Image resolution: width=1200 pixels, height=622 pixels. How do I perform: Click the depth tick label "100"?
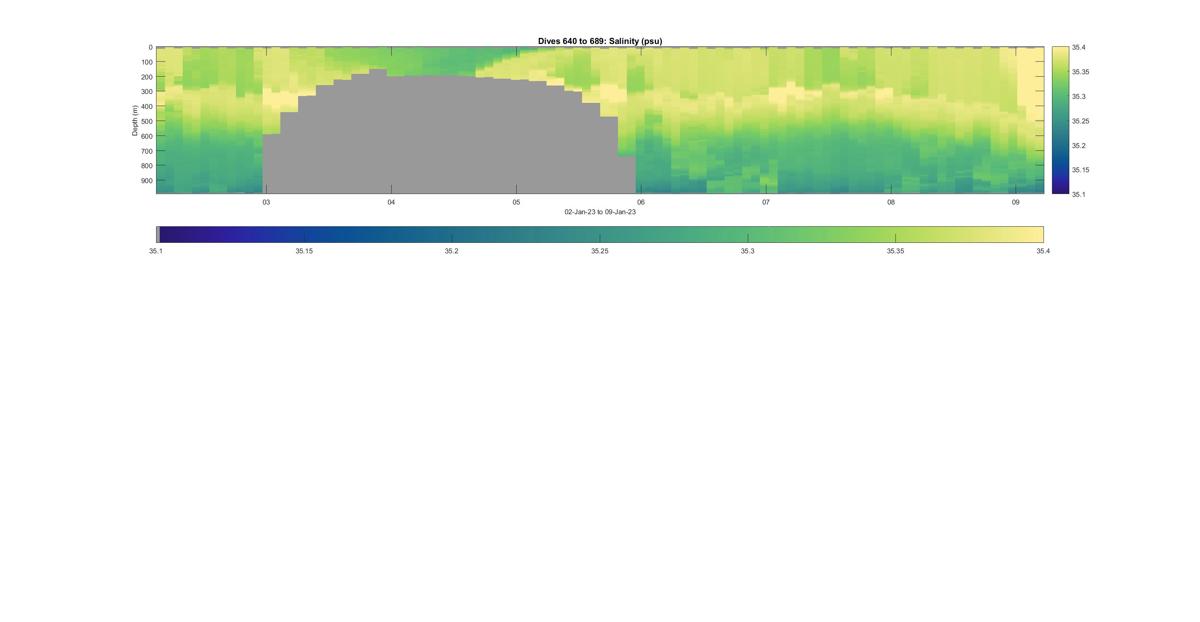tap(146, 62)
